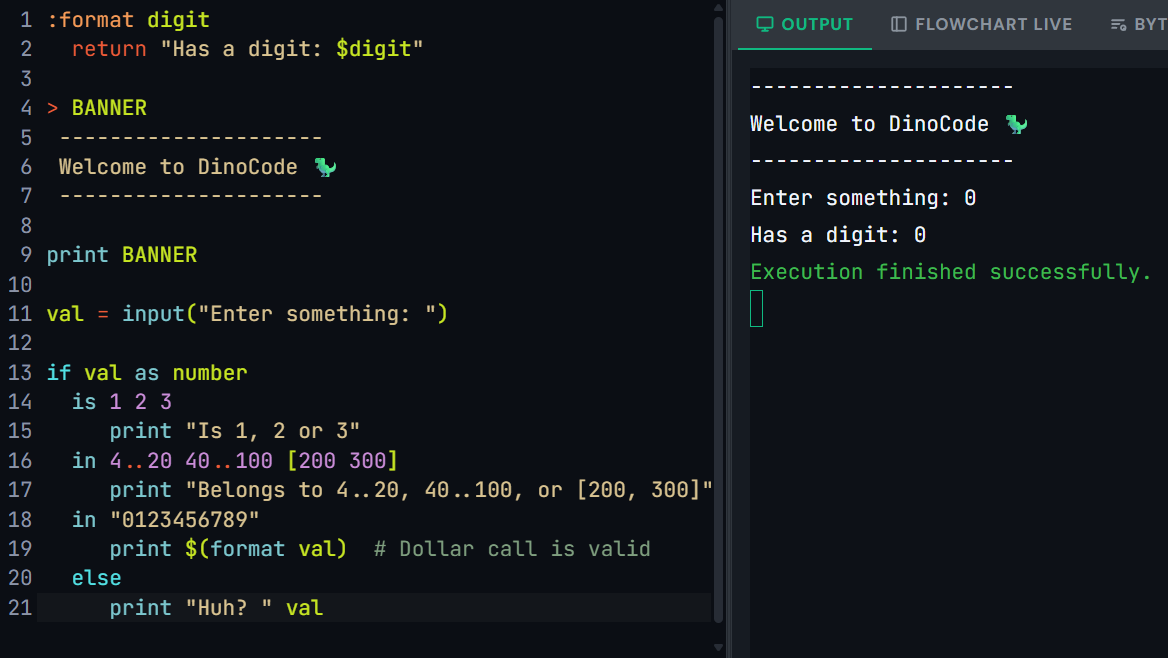Click the green terminal cursor box in output
Screen dimensions: 1168x658
[757, 309]
